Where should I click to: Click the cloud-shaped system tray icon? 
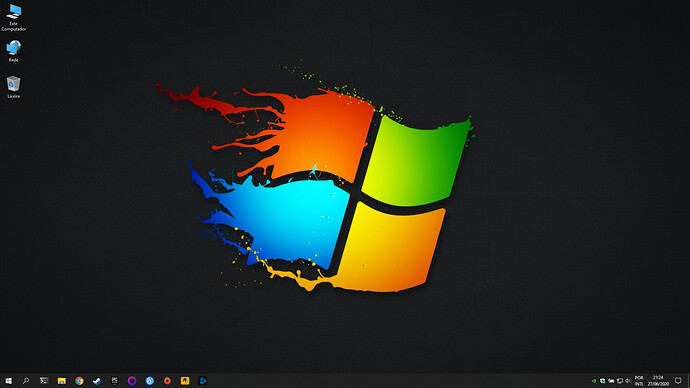[611, 381]
